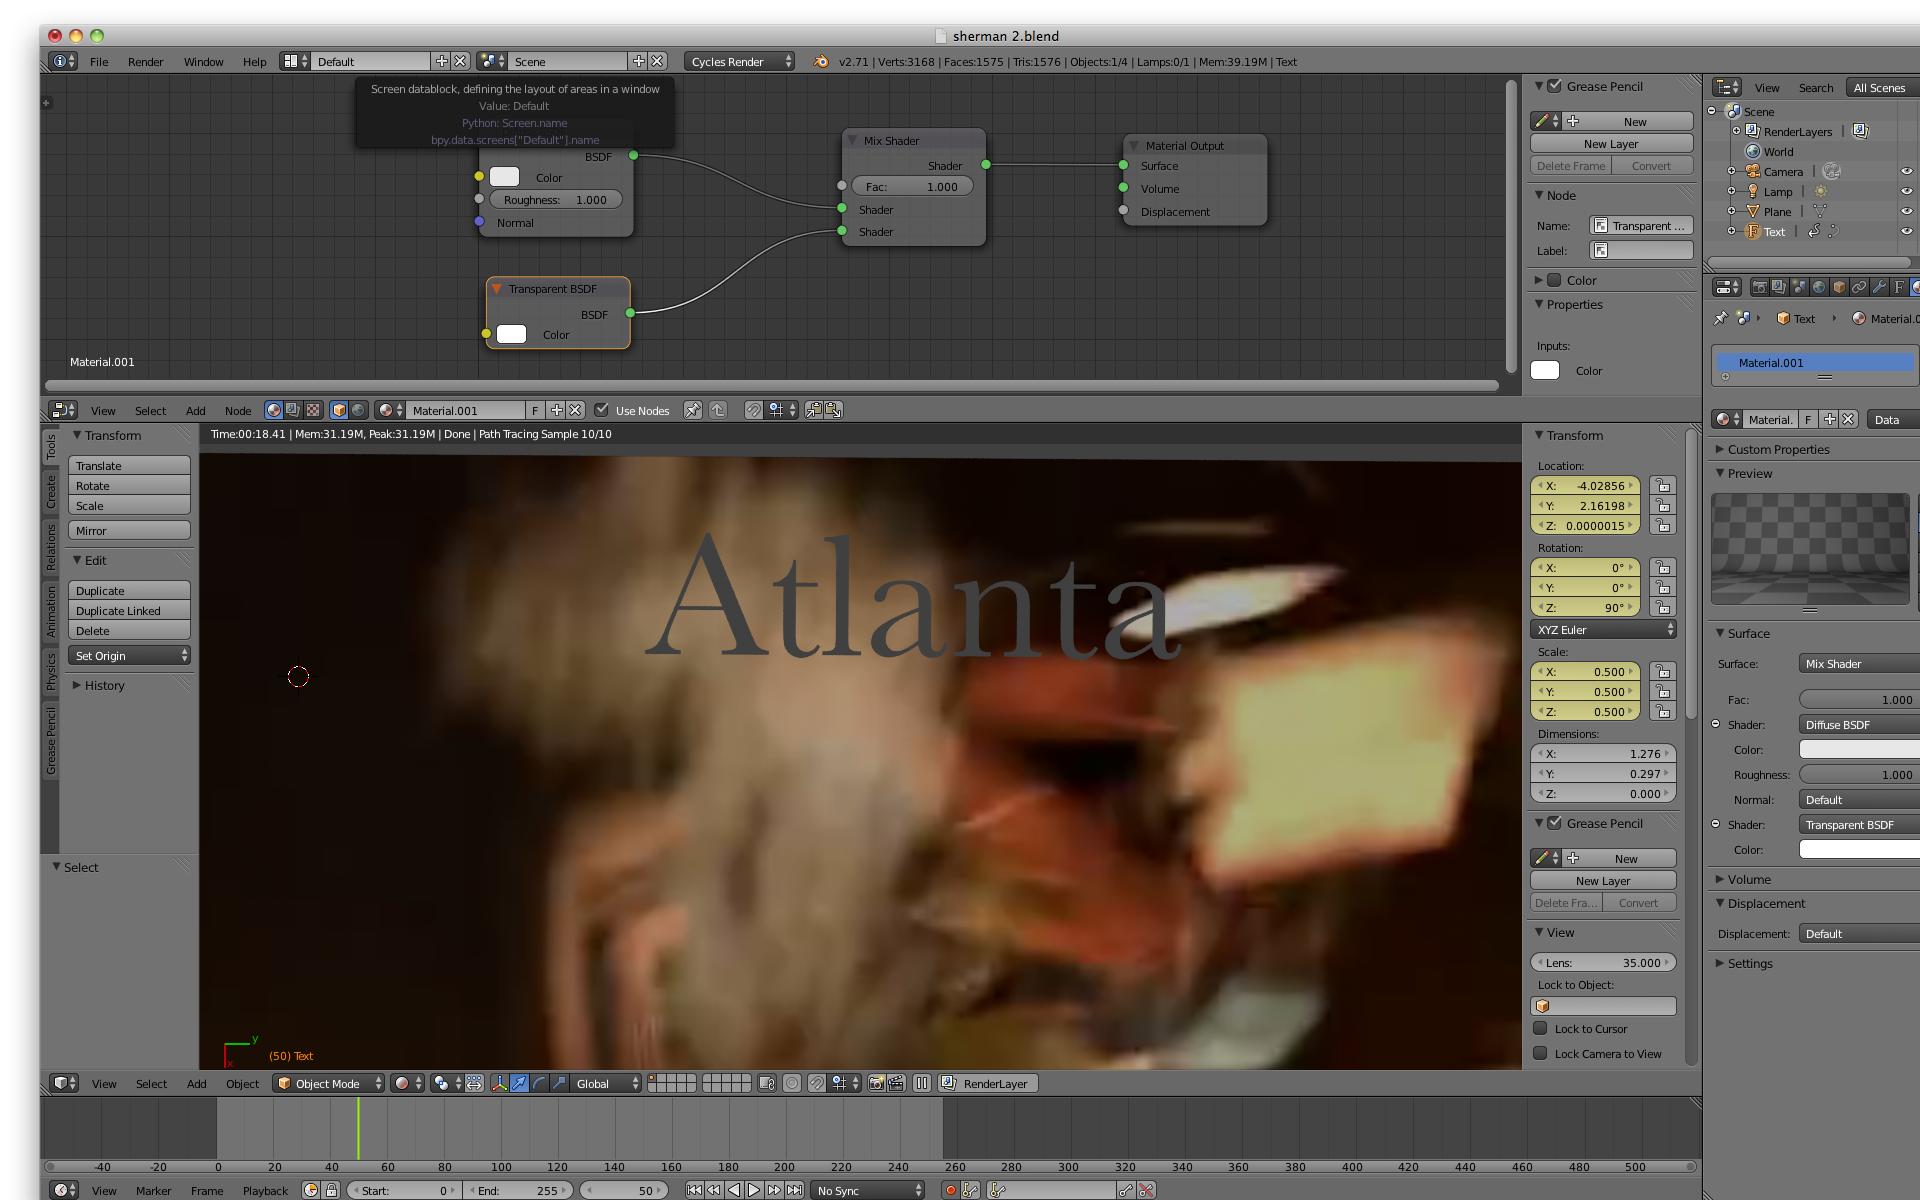Open Render menu
Screen dimensions: 1920x1200
tap(145, 61)
